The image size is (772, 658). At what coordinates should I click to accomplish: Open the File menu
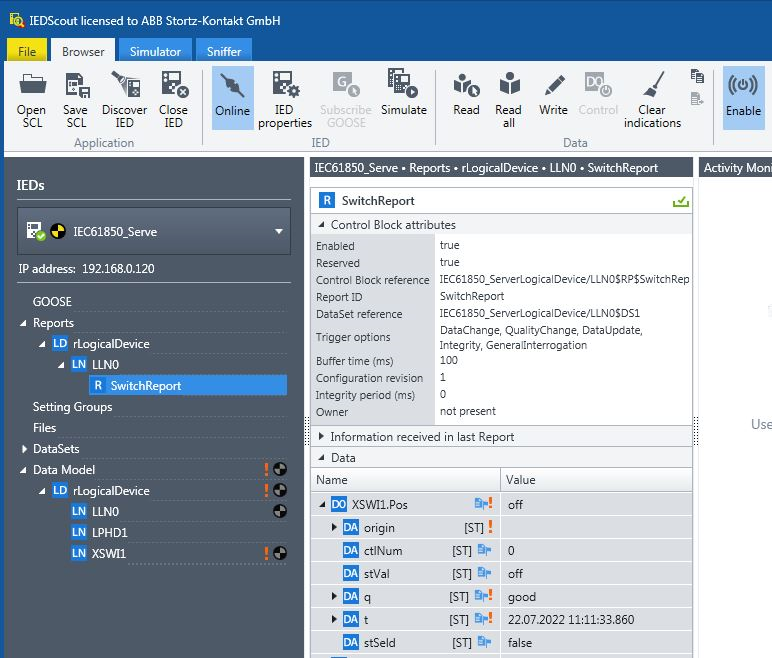pos(27,51)
